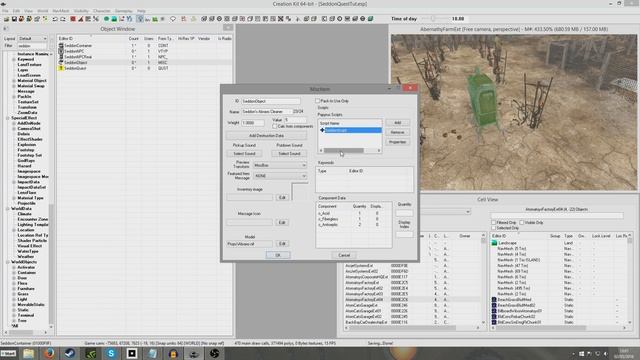This screenshot has width=640, height=360.
Task: Click Remove script button
Action: [x=398, y=133]
